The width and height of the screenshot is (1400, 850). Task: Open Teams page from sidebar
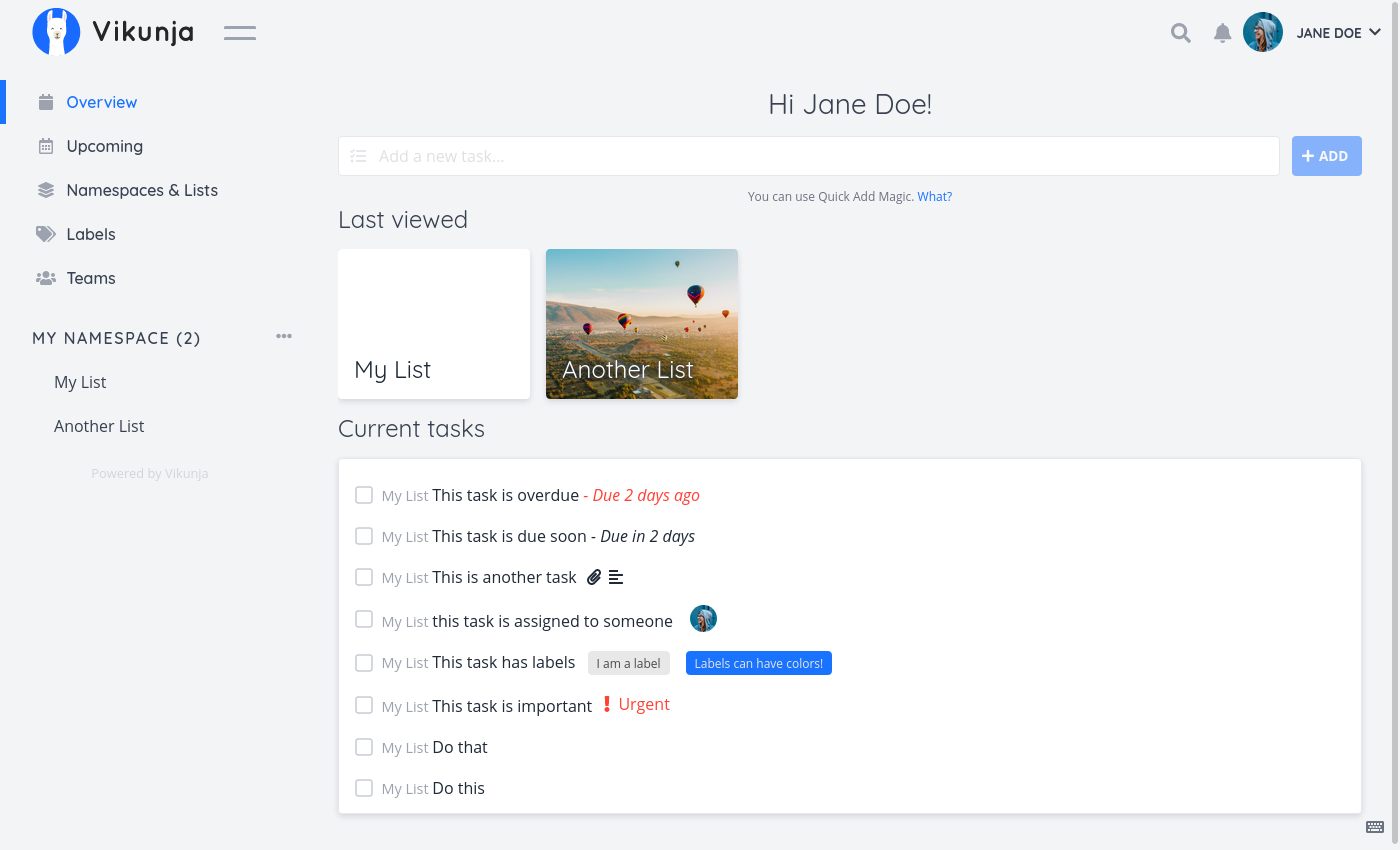[x=91, y=278]
